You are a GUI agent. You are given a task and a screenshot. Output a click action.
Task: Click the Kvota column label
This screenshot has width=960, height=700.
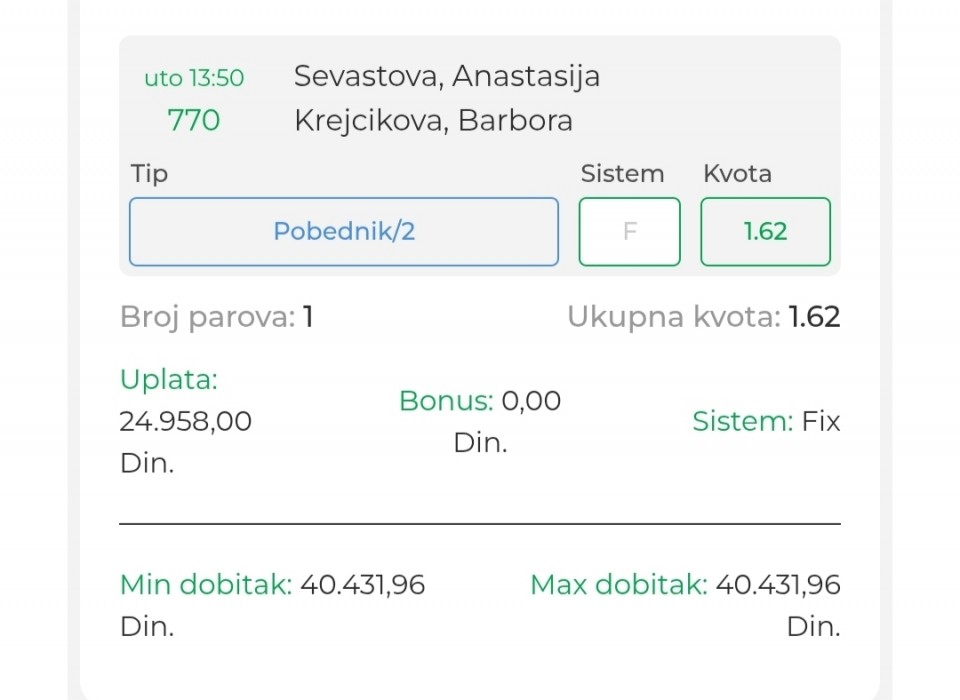click(x=737, y=174)
